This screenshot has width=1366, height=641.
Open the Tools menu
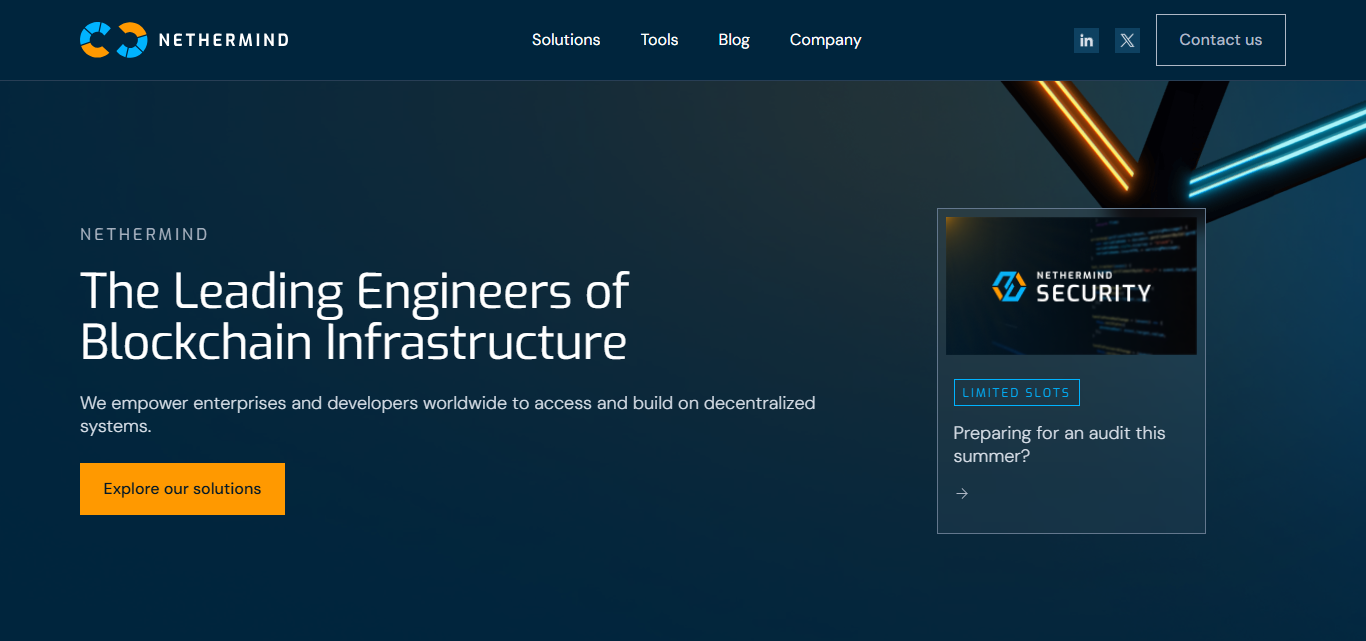659,40
